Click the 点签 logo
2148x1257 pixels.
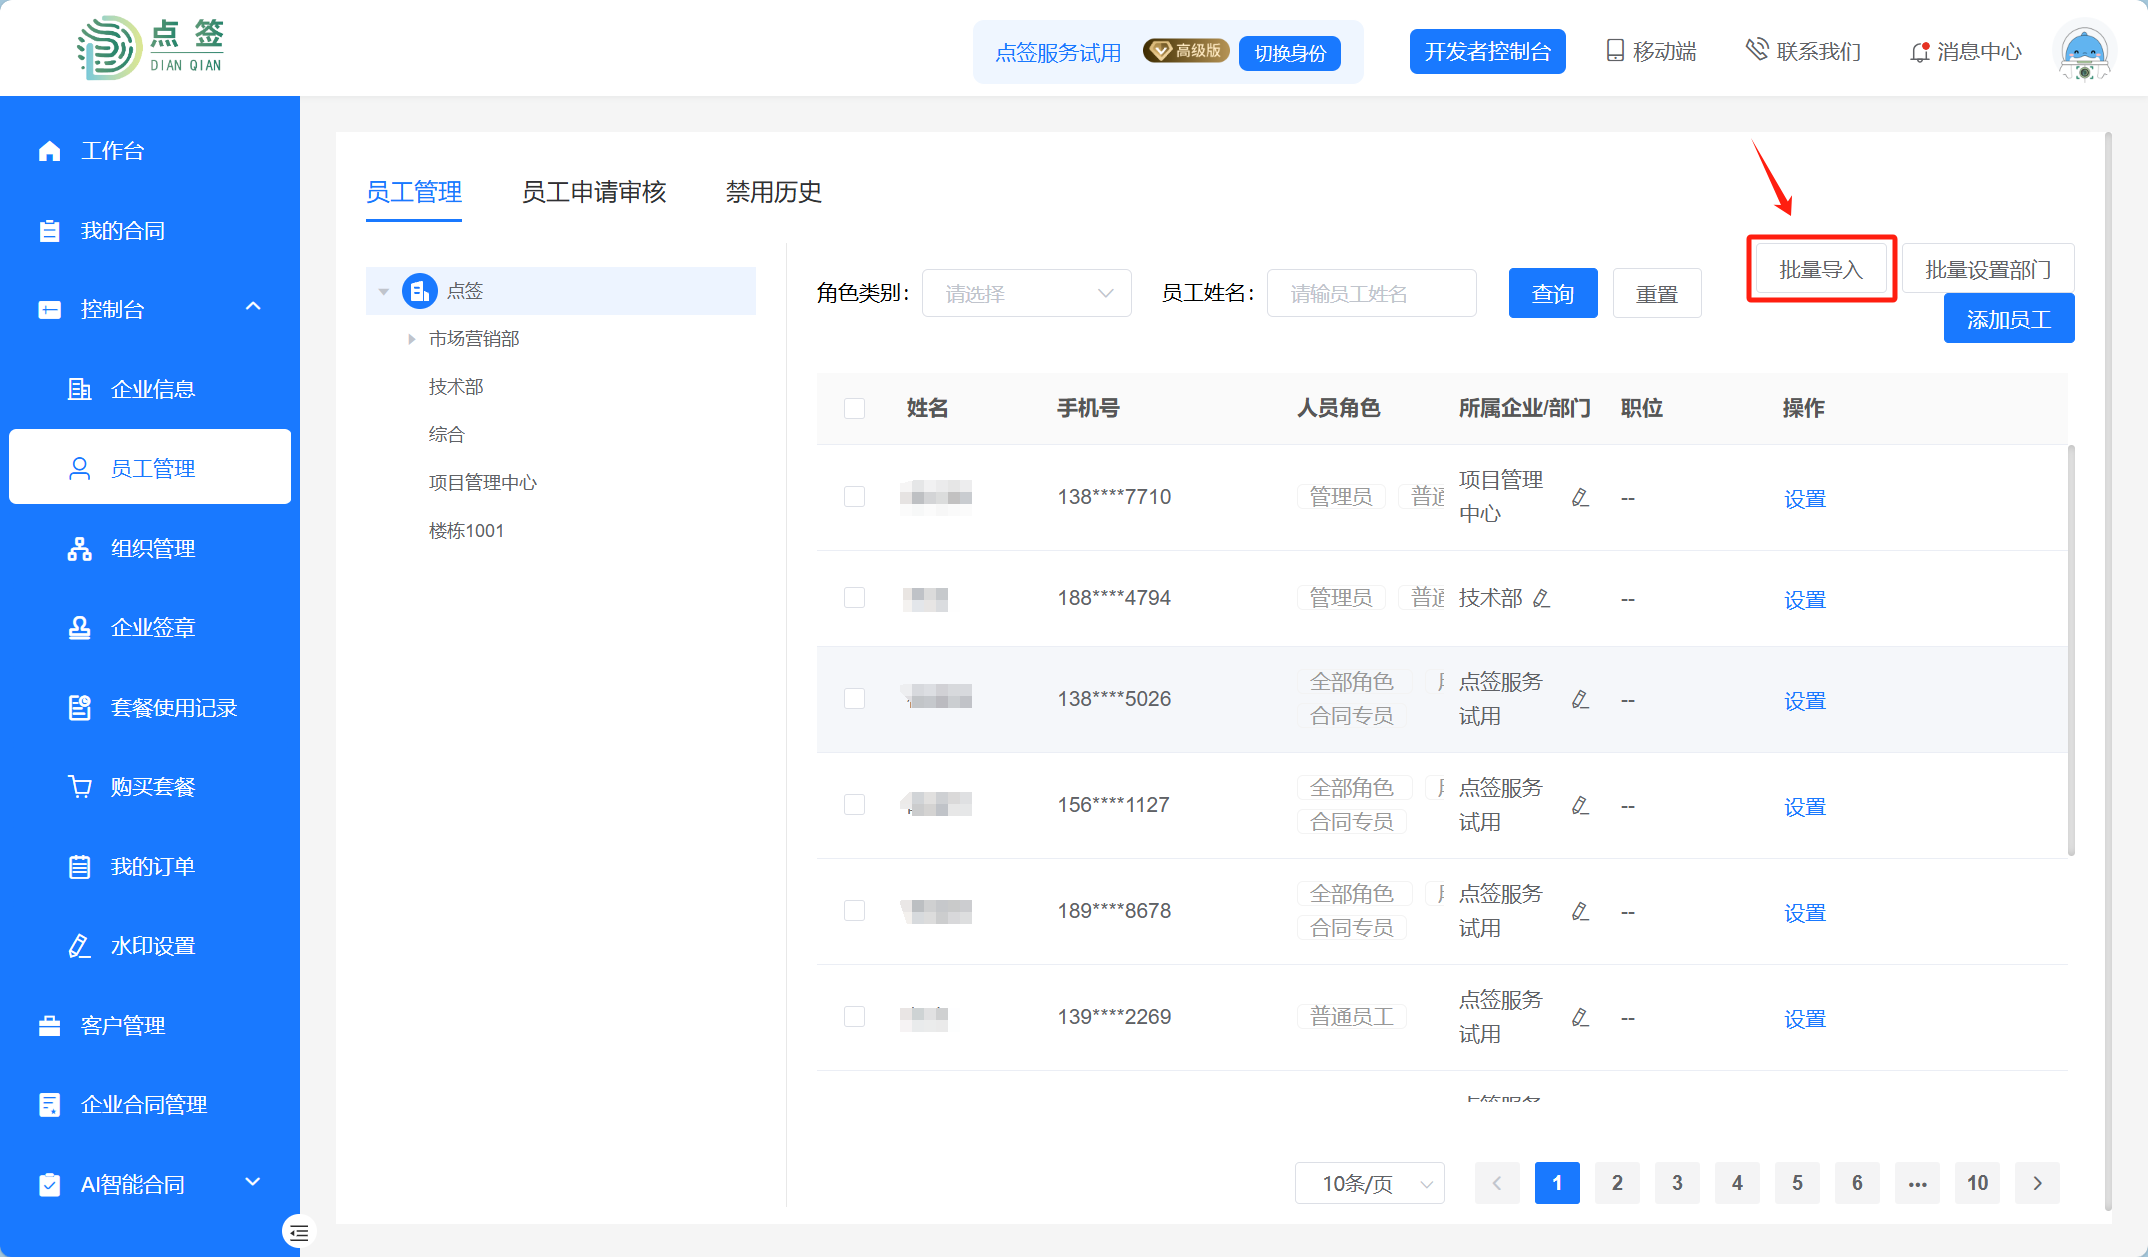click(150, 47)
